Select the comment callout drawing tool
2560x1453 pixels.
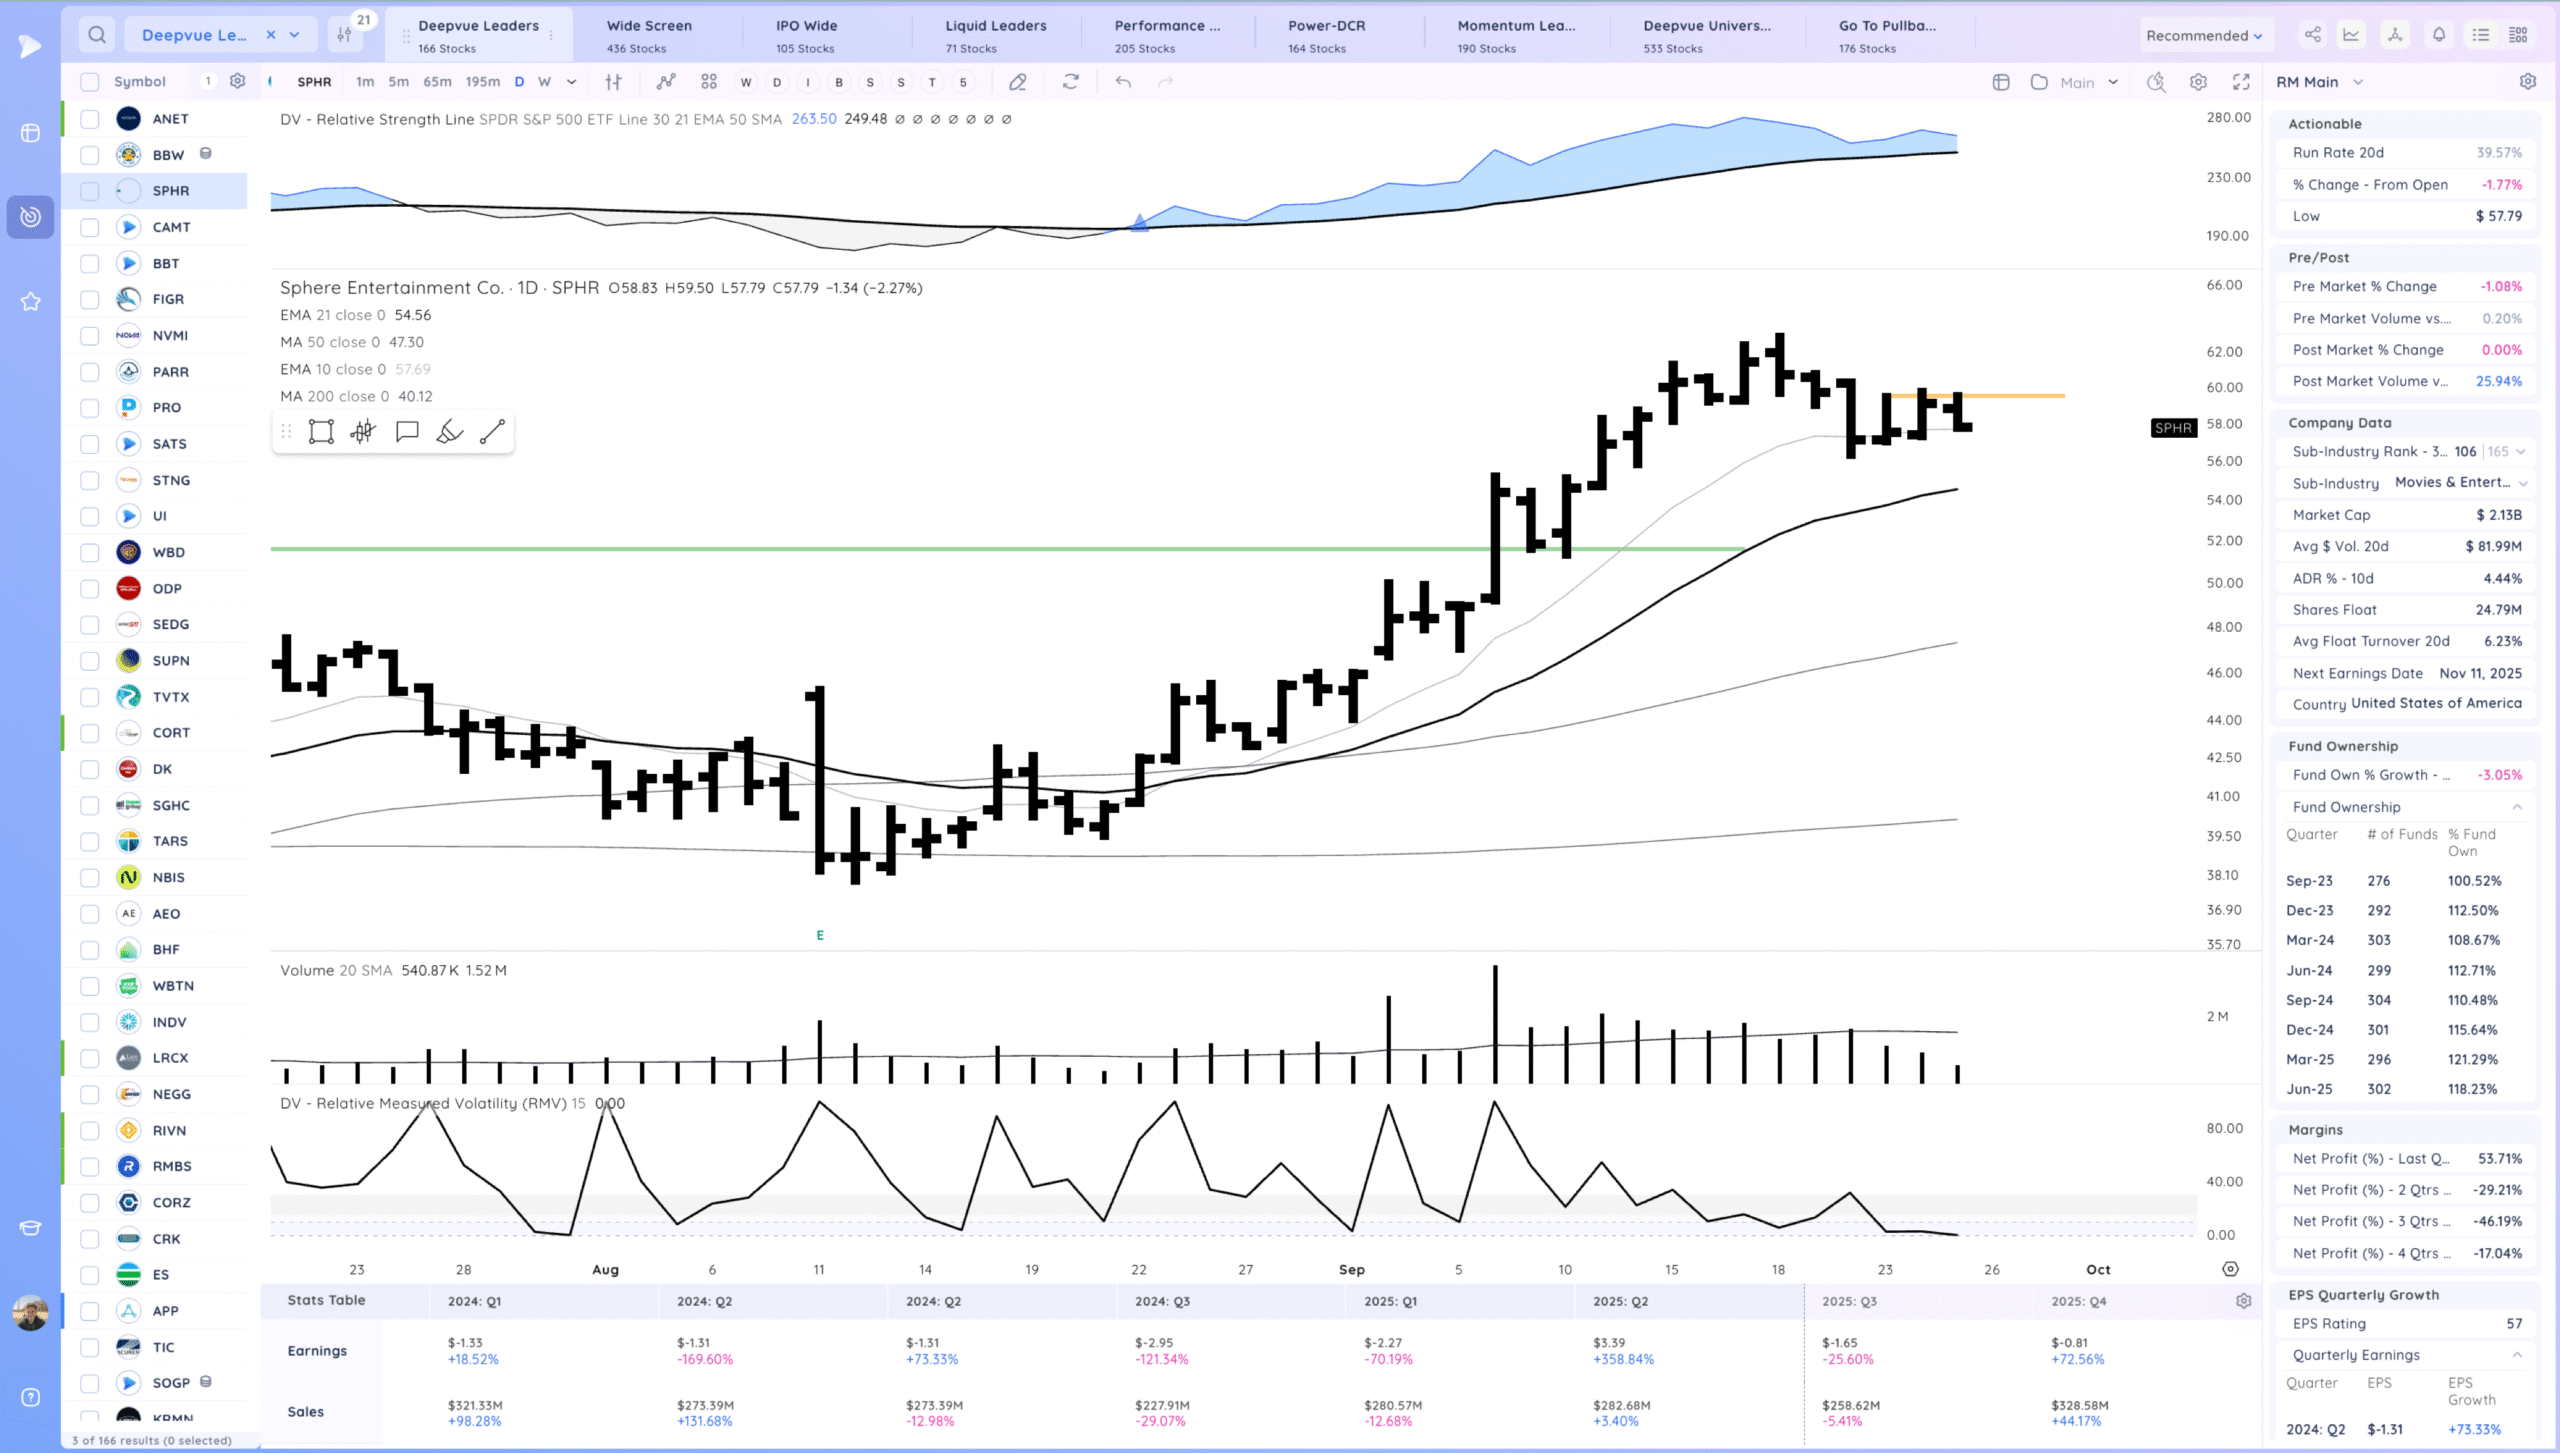point(407,432)
